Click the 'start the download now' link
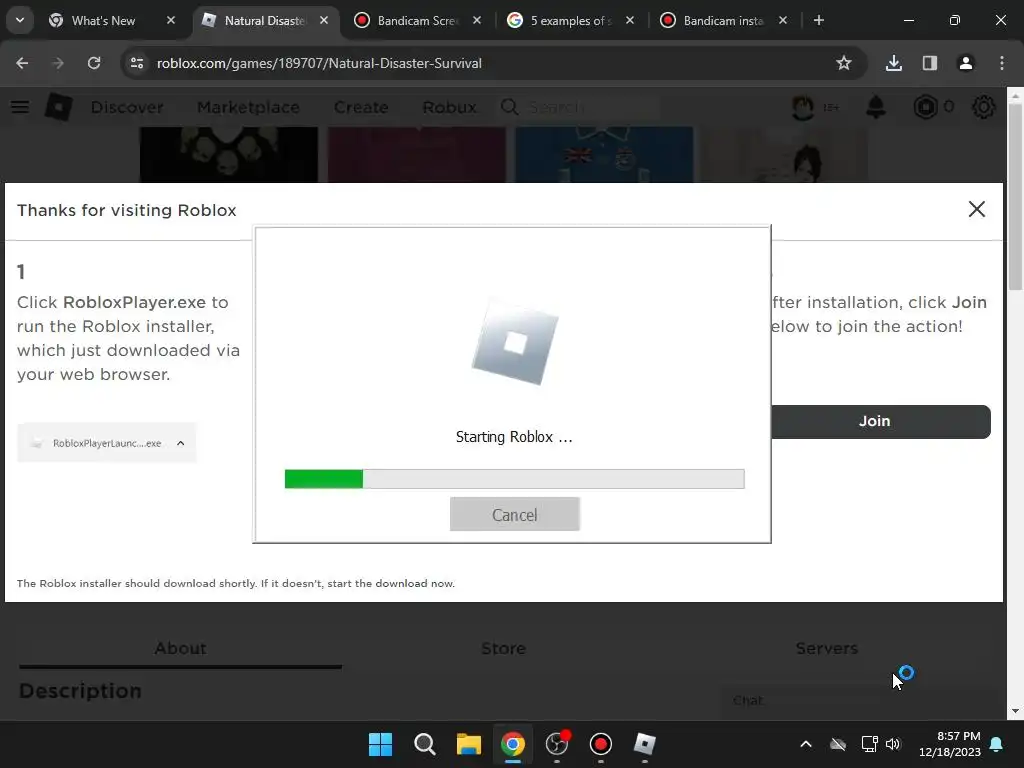This screenshot has width=1024, height=768. pyautogui.click(x=391, y=583)
